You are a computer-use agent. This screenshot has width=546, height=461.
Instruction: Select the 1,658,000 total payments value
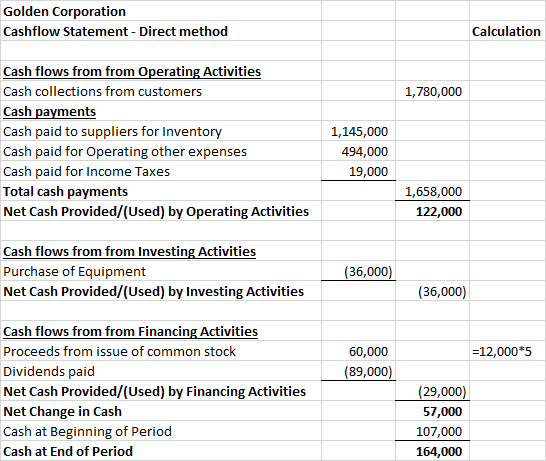(433, 192)
